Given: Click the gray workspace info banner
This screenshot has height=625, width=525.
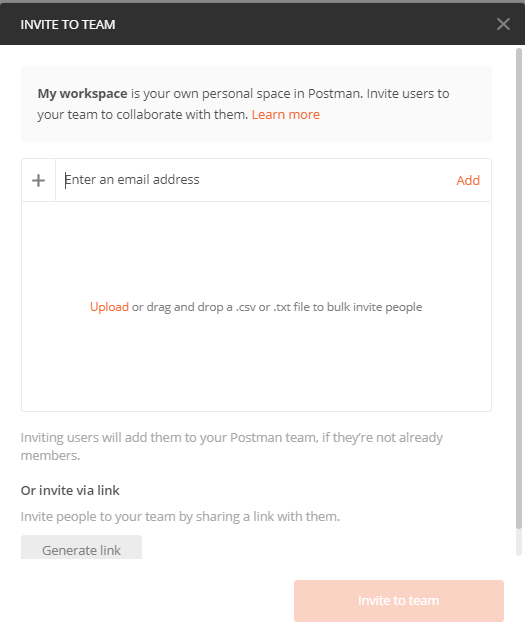Looking at the screenshot, I should tap(256, 104).
